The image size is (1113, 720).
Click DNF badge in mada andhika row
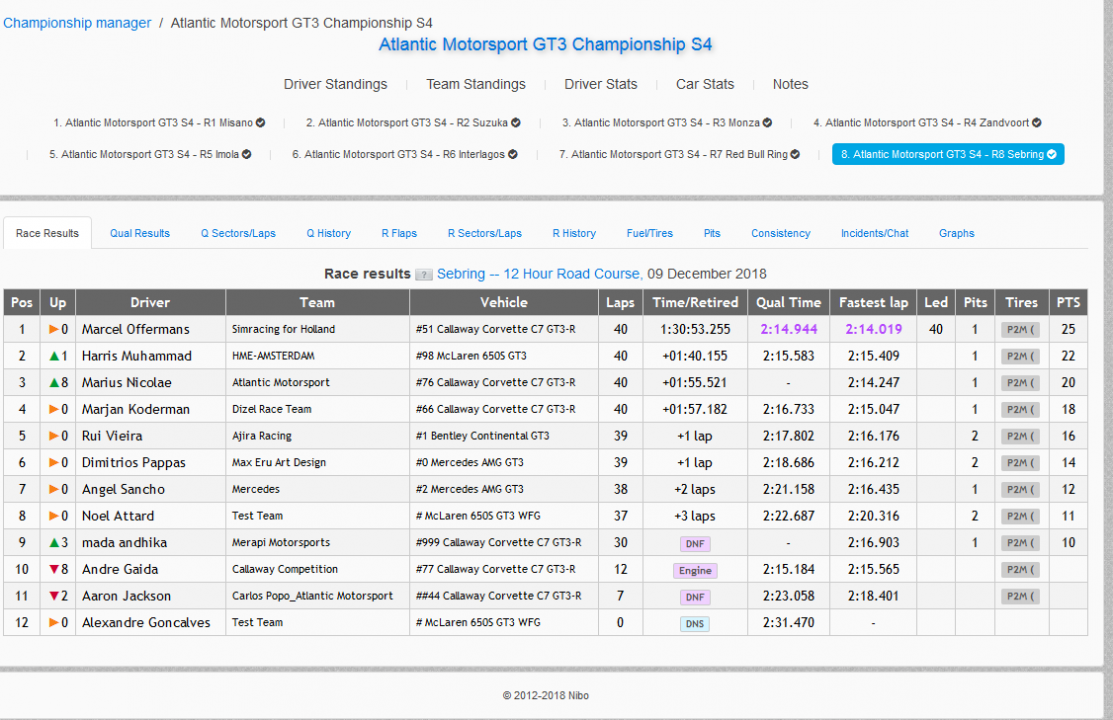pyautogui.click(x=695, y=543)
